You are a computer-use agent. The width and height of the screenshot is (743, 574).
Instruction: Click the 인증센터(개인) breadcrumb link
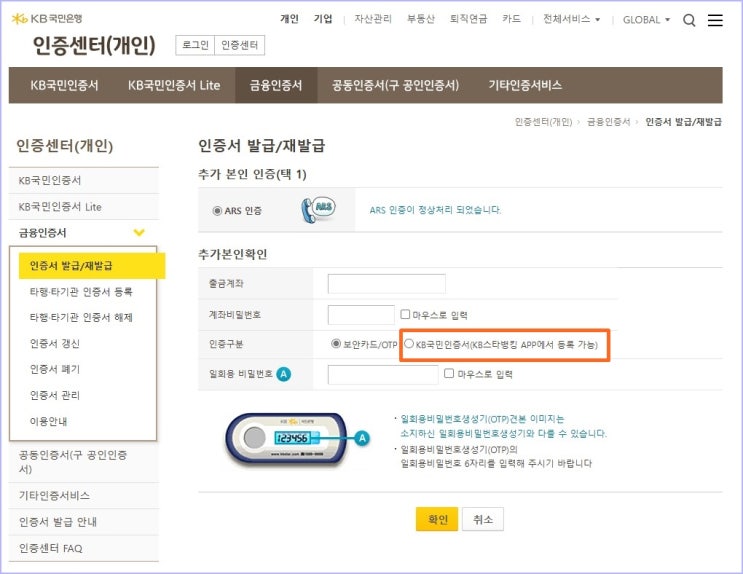[543, 122]
